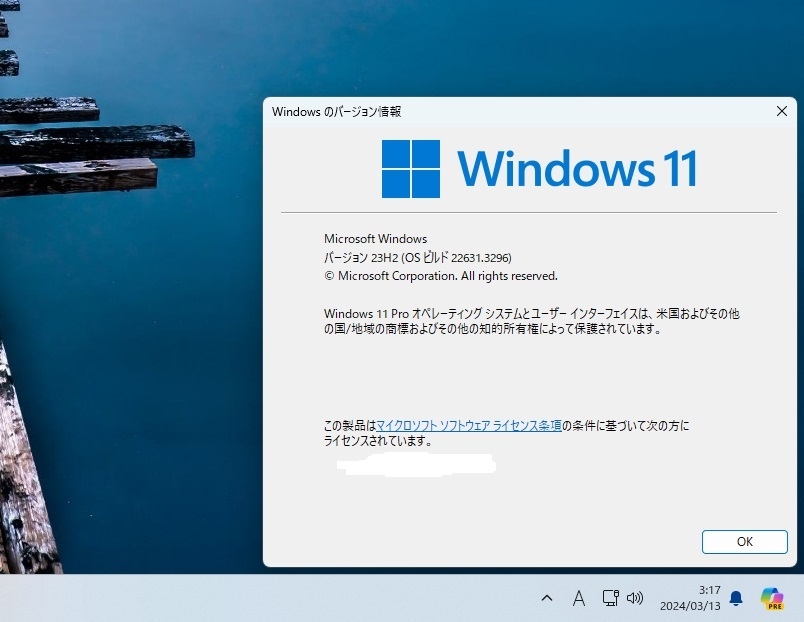Click the 'Windows 11' wordmark in the dialog
The height and width of the screenshot is (622, 804).
(x=578, y=168)
